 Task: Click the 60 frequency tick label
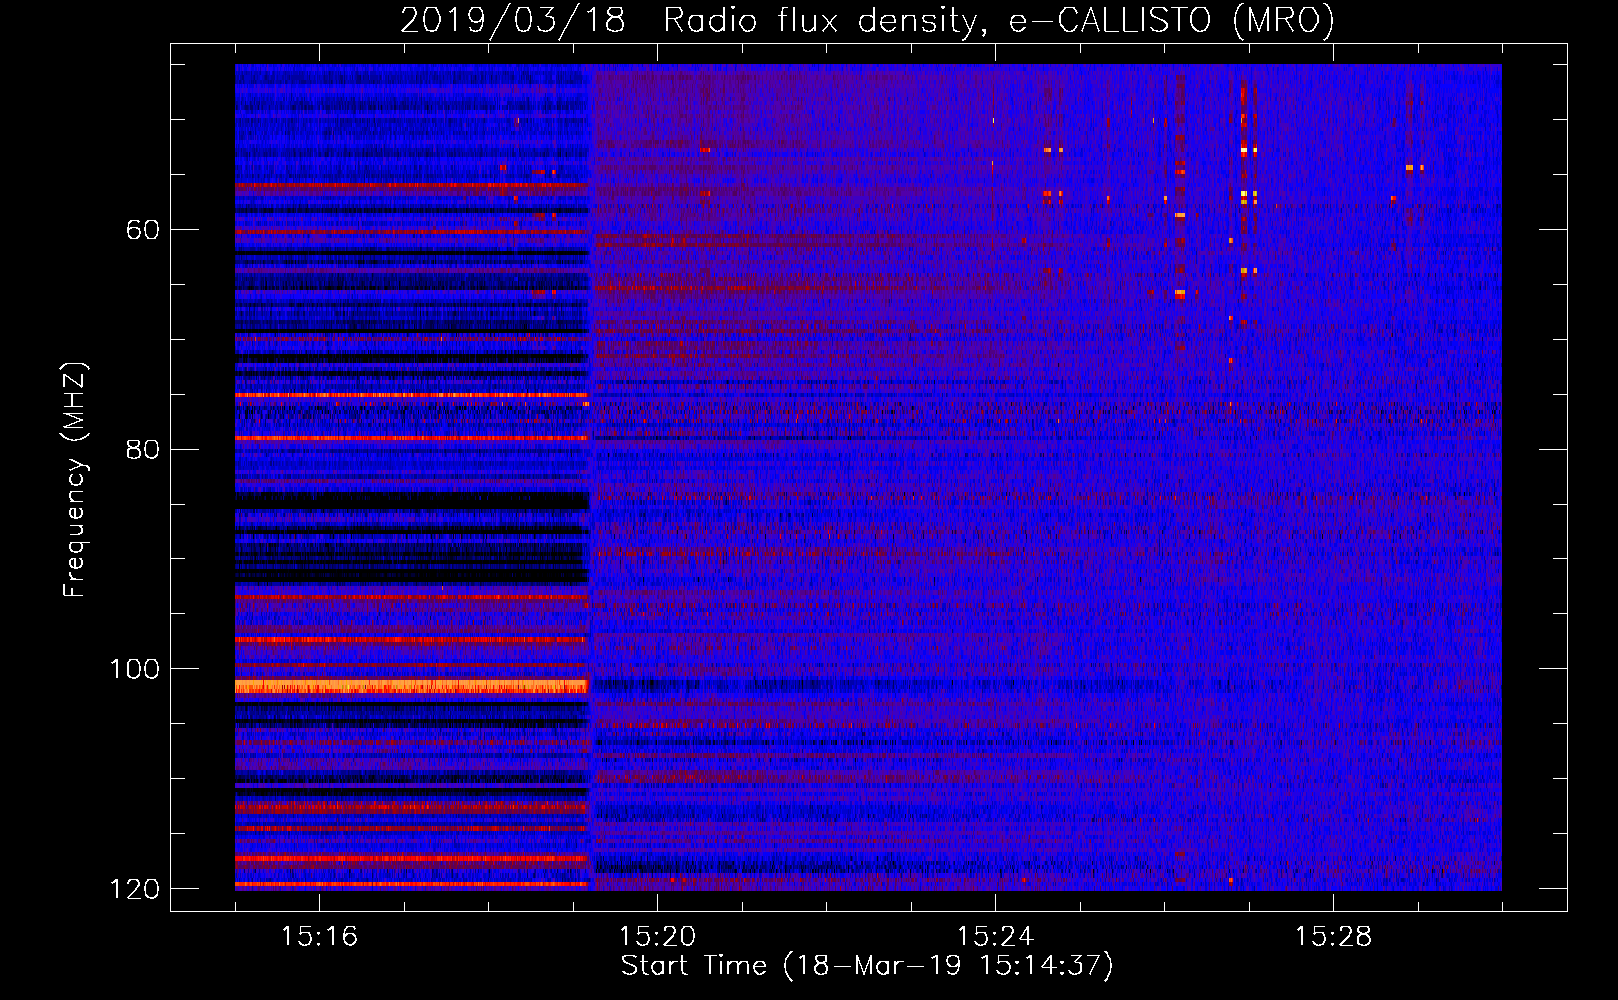coord(143,230)
